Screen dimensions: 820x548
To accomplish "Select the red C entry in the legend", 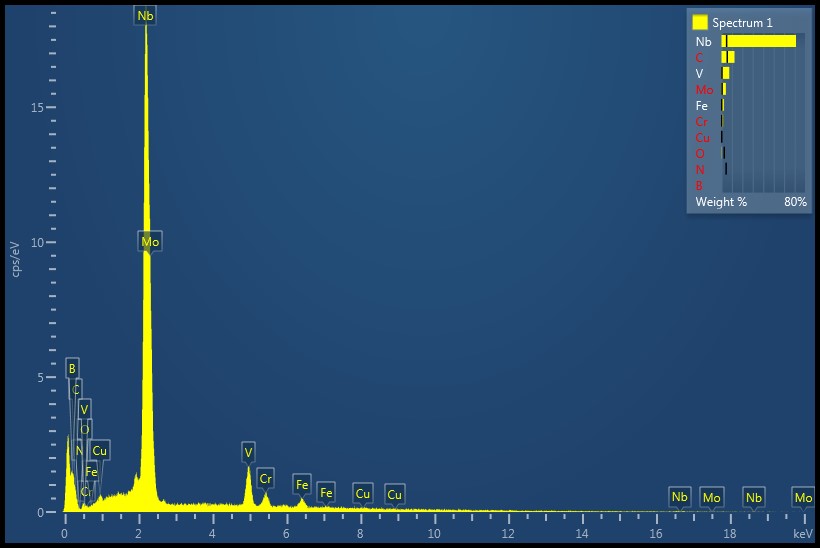I will click(x=700, y=58).
